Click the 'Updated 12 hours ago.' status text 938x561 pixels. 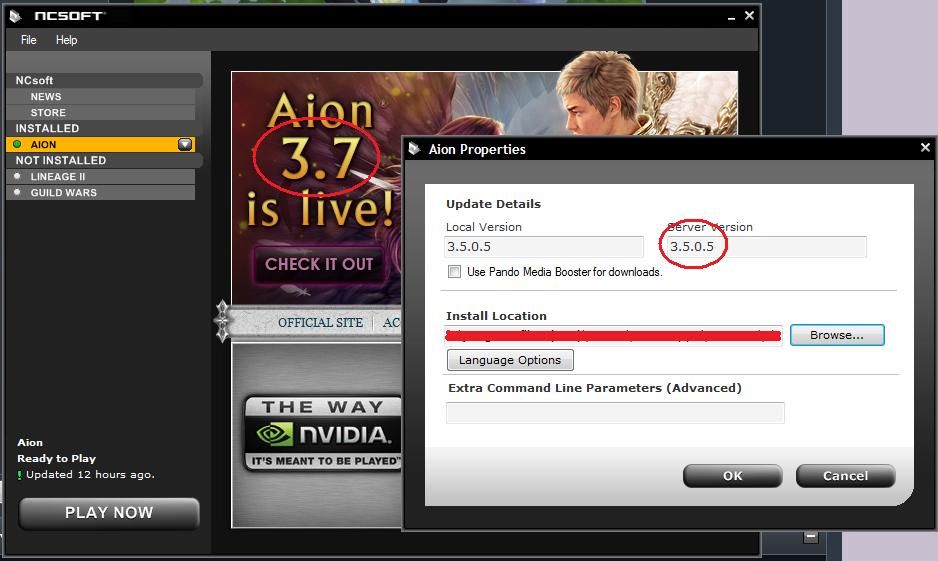point(90,474)
